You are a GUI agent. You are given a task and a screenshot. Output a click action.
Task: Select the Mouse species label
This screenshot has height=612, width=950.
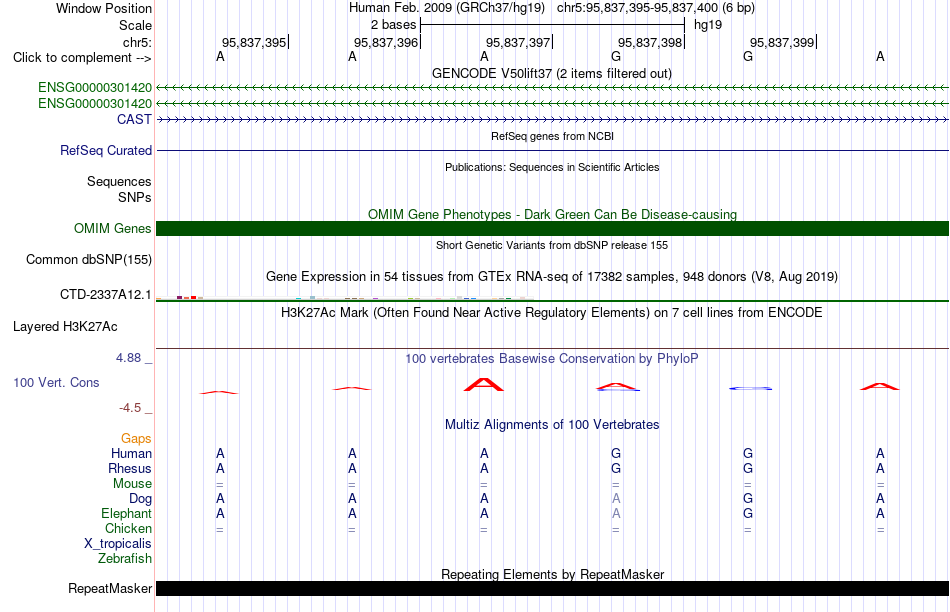tap(132, 484)
